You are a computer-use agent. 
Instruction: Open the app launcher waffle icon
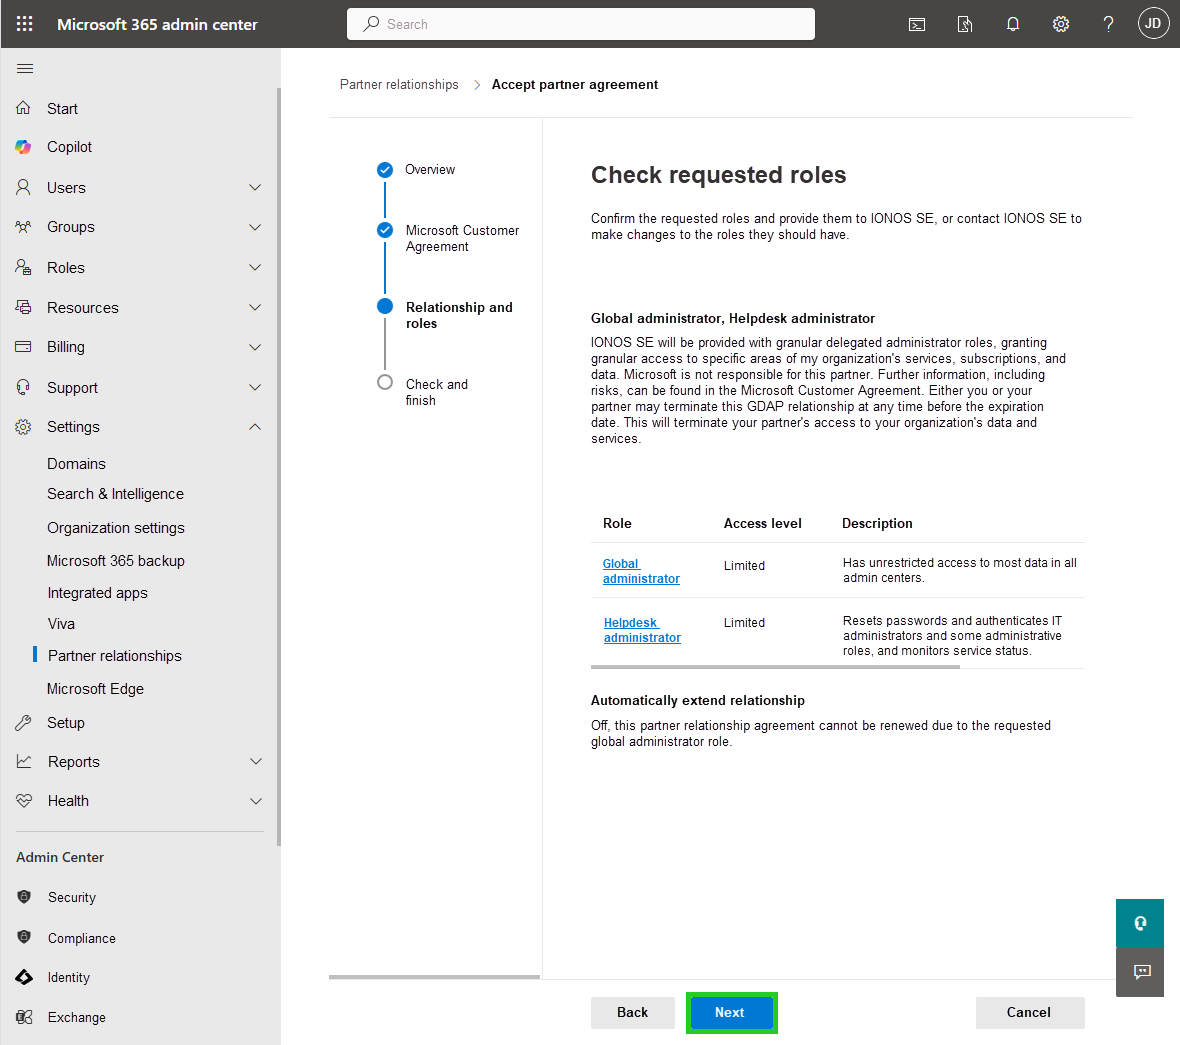(x=24, y=23)
